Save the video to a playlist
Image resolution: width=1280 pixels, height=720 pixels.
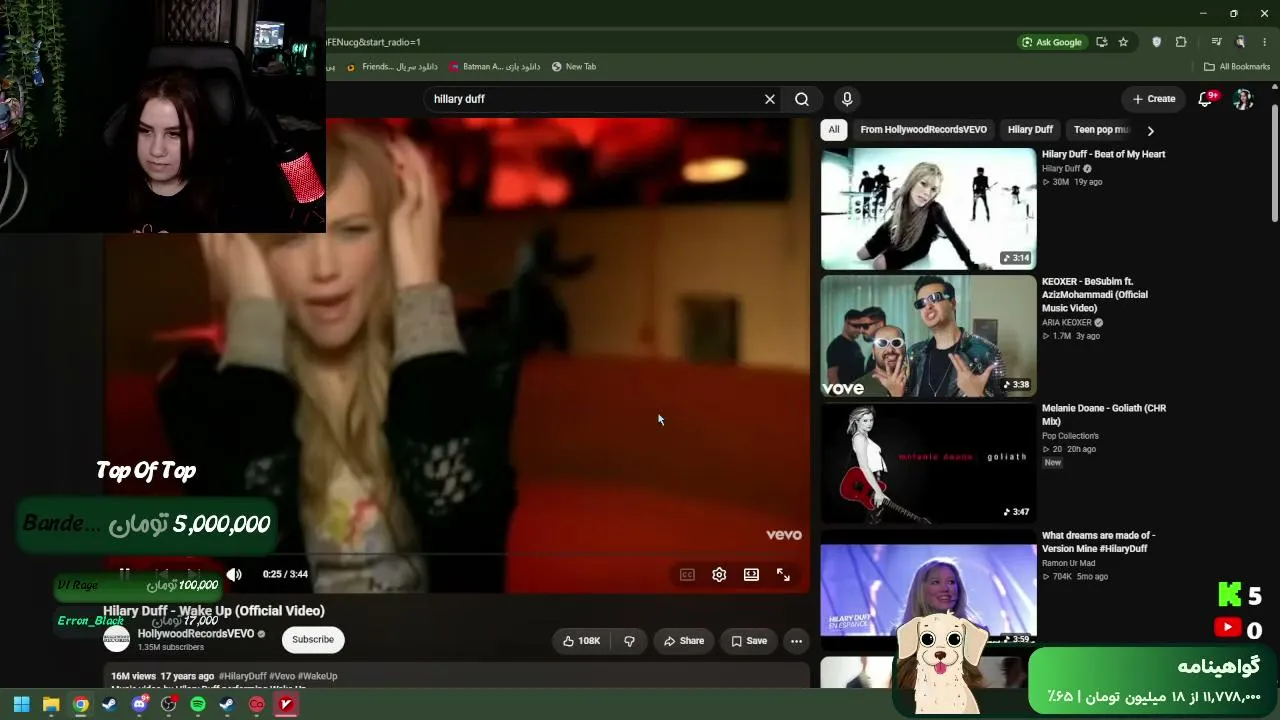click(749, 641)
